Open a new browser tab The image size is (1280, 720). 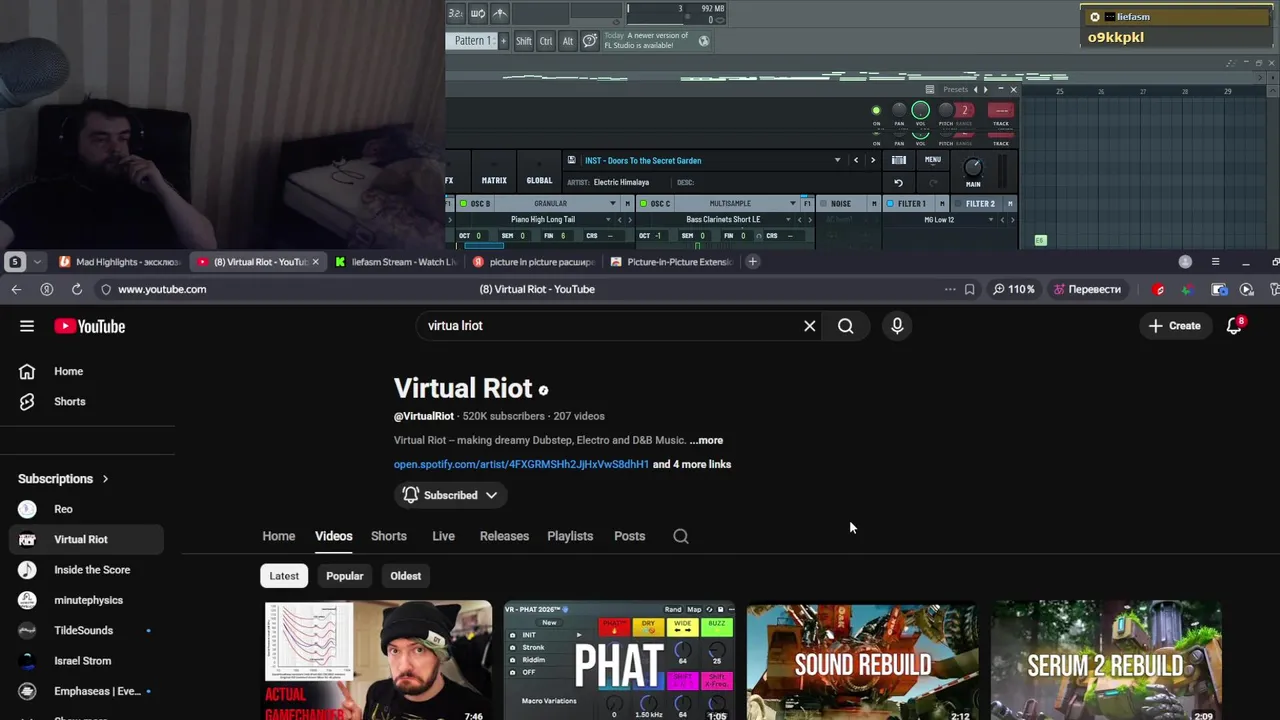click(753, 262)
